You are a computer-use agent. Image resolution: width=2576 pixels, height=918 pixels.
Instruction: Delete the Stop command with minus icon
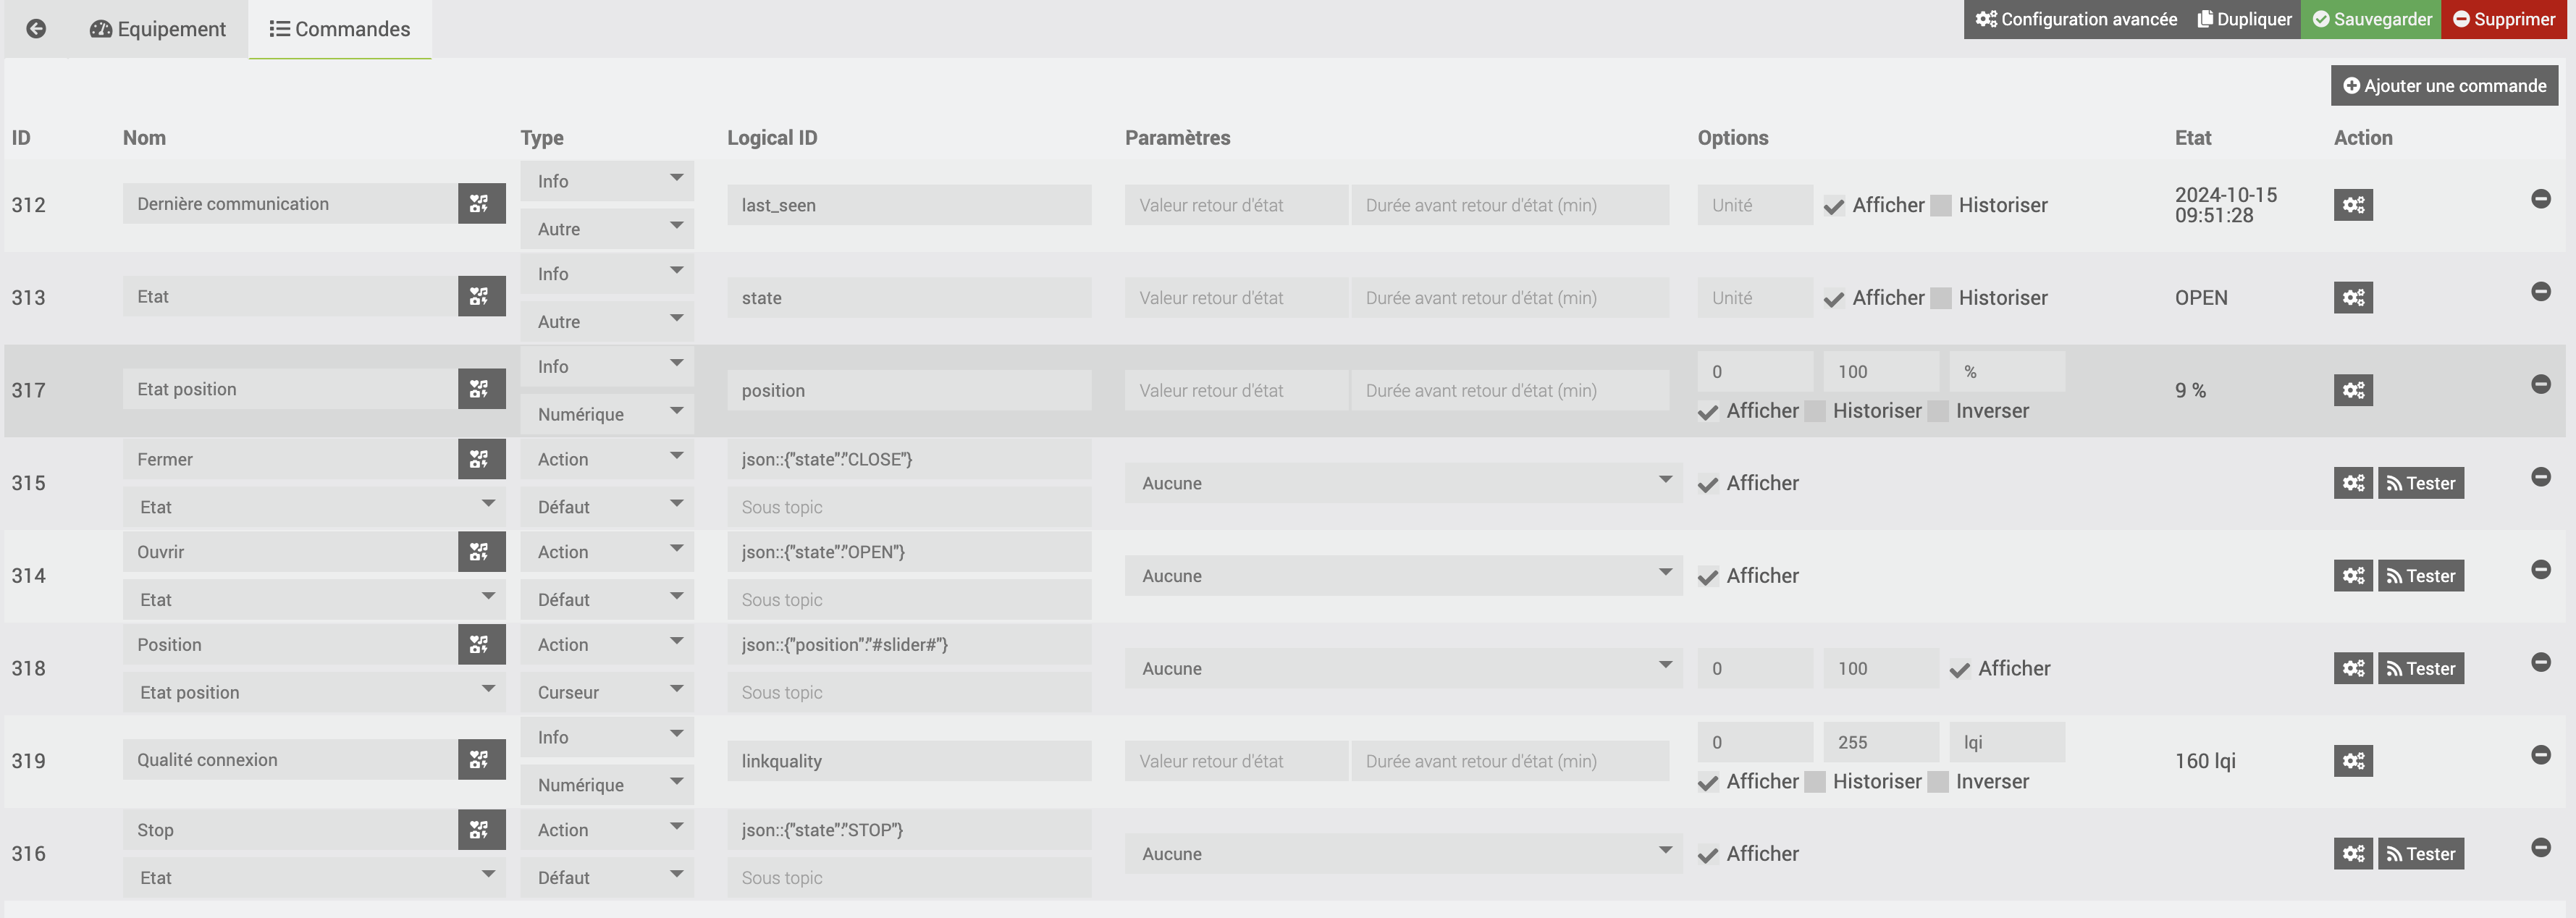[2540, 847]
